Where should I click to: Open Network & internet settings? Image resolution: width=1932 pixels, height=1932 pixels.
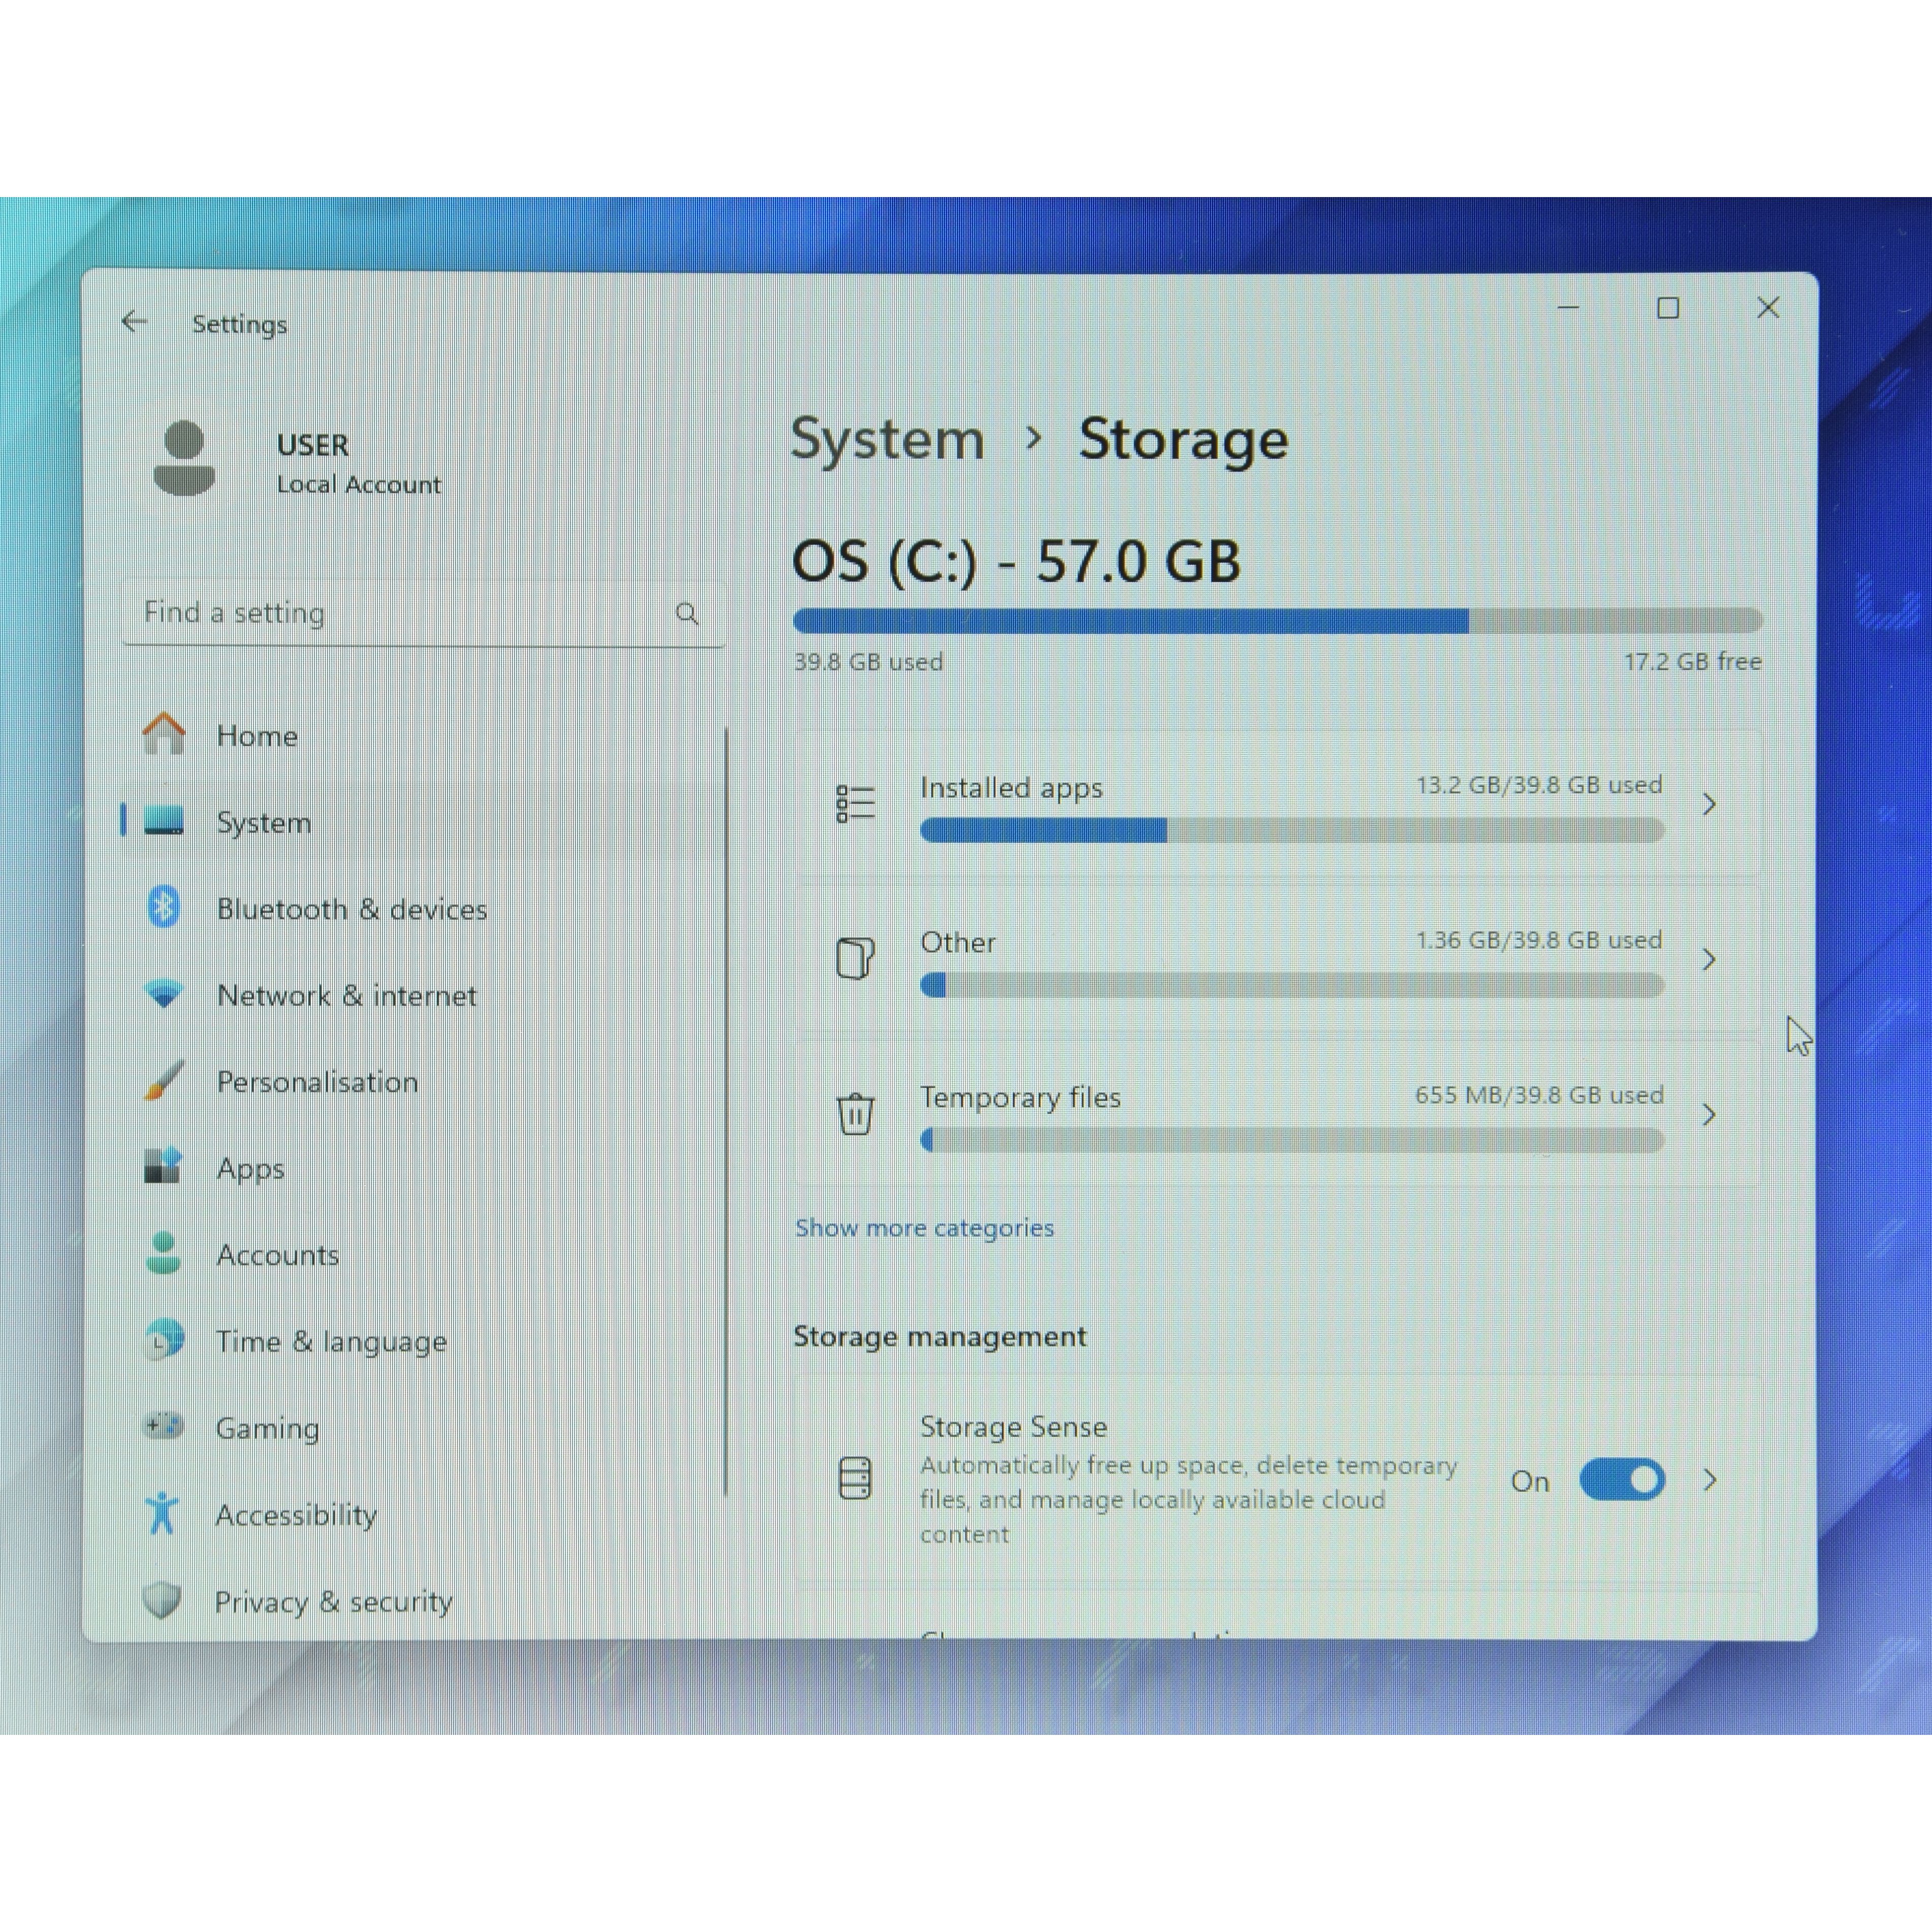coord(423,995)
